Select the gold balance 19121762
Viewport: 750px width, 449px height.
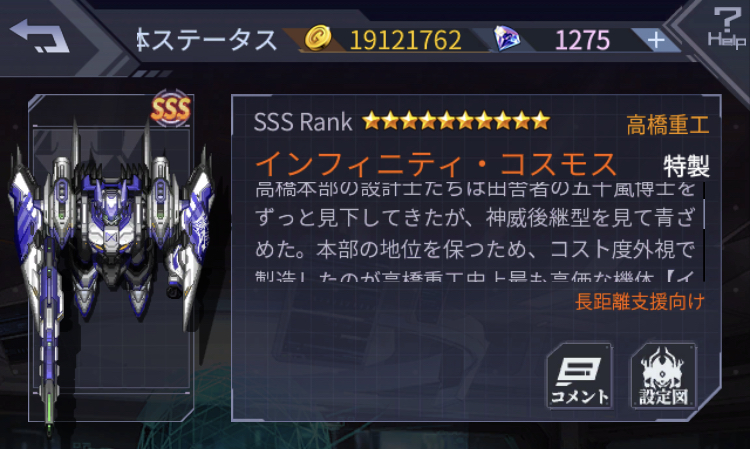(406, 40)
